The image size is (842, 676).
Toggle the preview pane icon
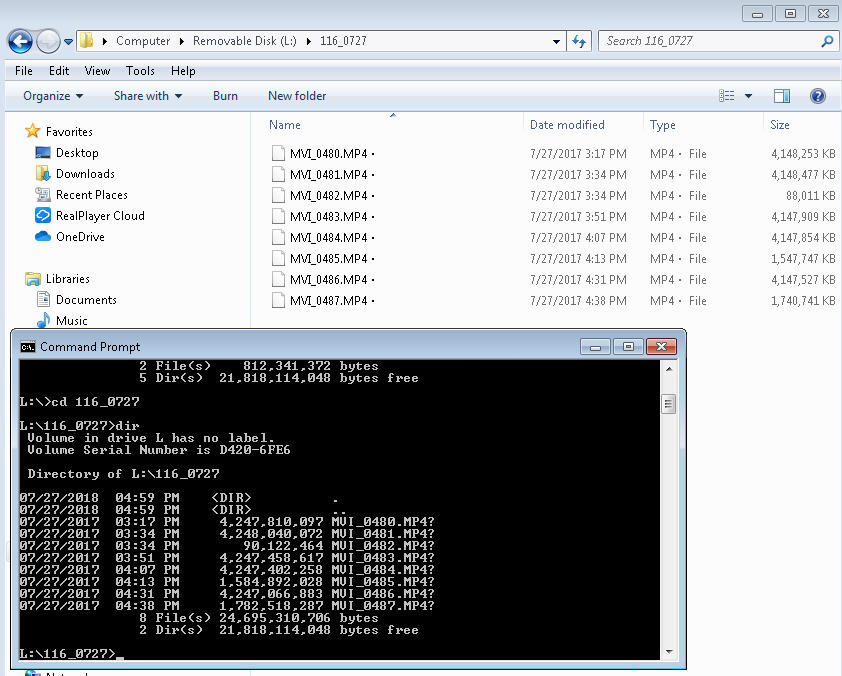coord(781,96)
